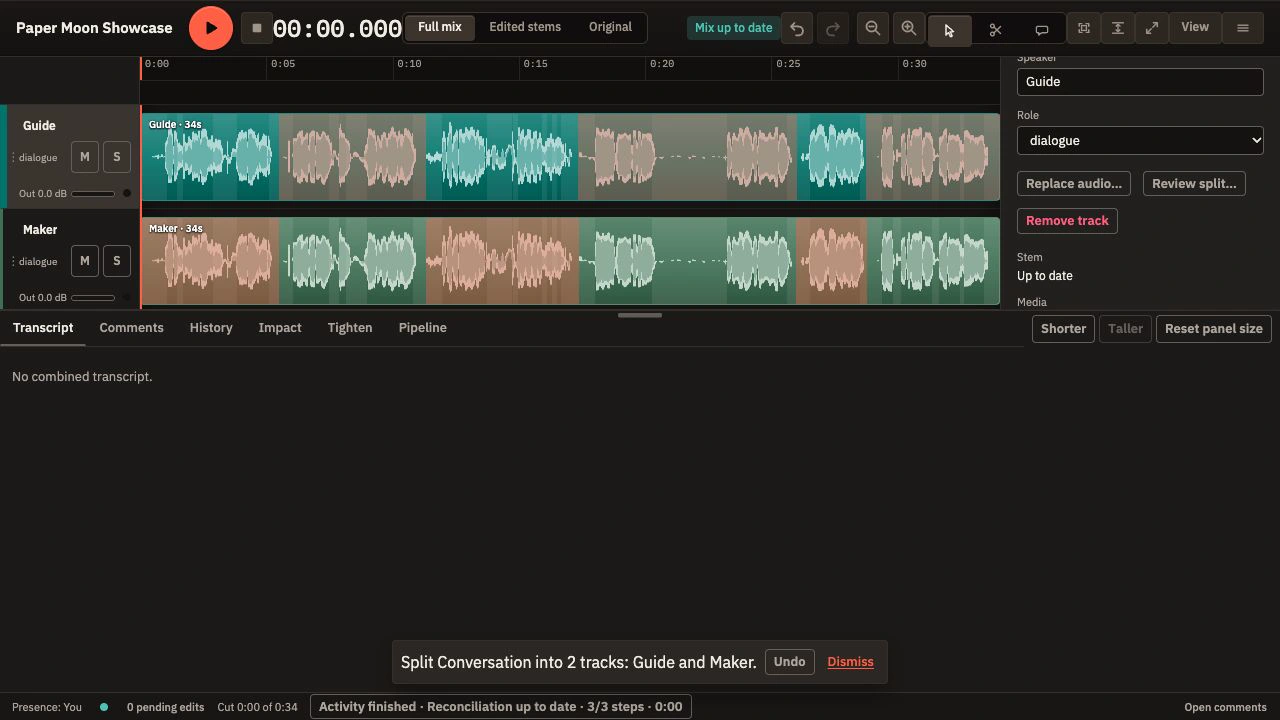The height and width of the screenshot is (720, 1280).
Task: Dismiss the split notification
Action: click(851, 662)
